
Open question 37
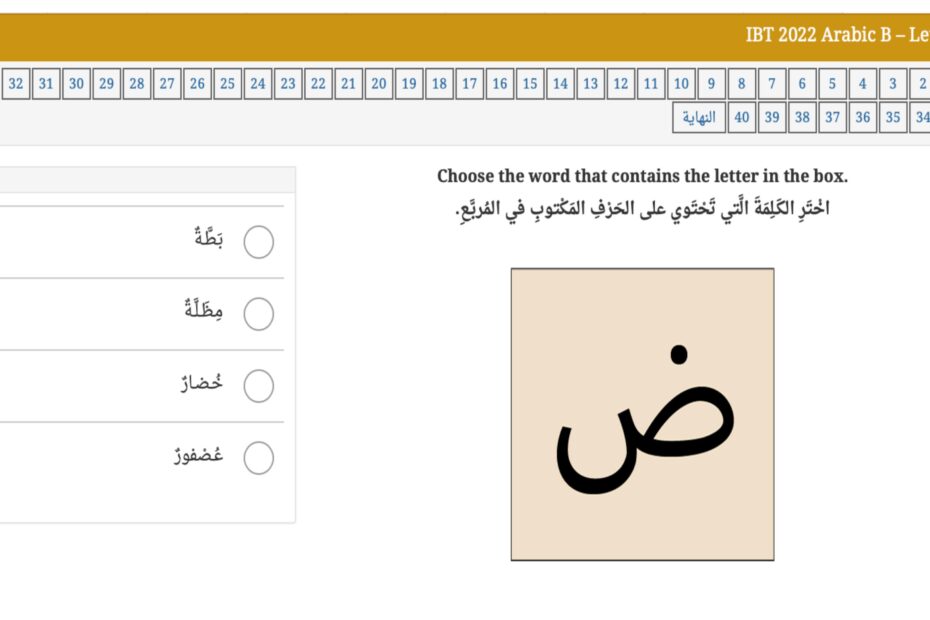pos(832,117)
